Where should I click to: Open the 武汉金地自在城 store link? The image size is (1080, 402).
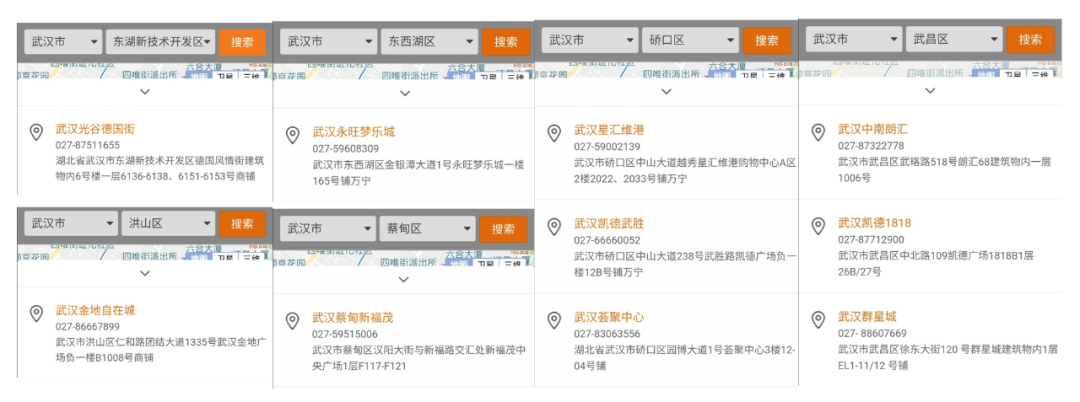pyautogui.click(x=95, y=310)
